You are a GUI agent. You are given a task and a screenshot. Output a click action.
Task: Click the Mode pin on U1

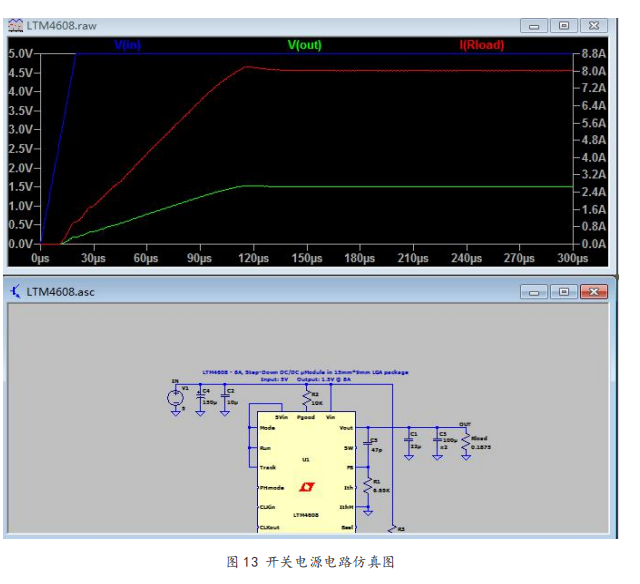[x=267, y=428]
